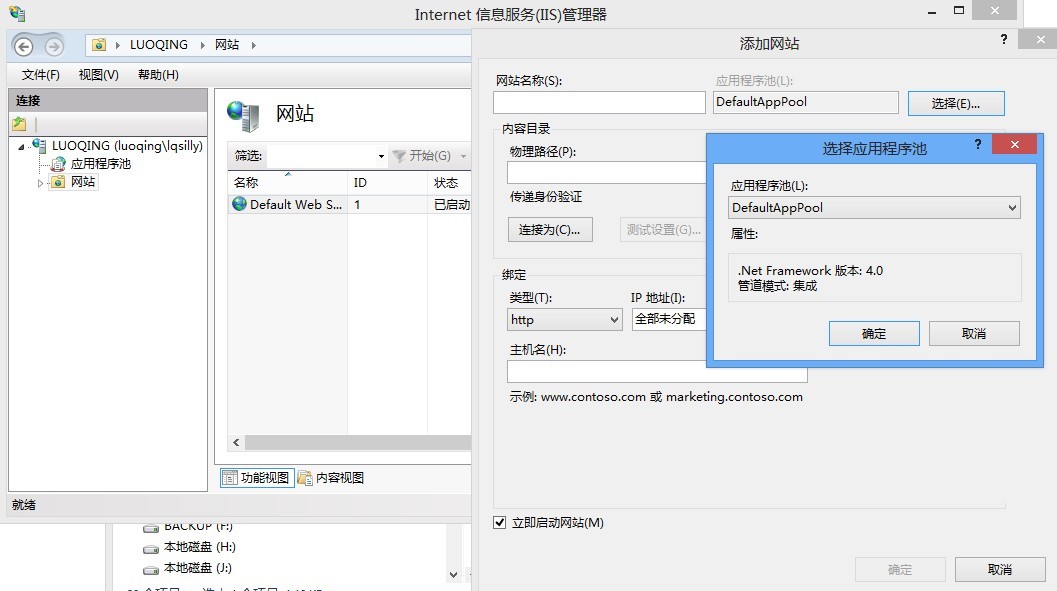This screenshot has height=591, width=1057.
Task: Click the left scroll arrow of the site list
Action: tap(236, 443)
